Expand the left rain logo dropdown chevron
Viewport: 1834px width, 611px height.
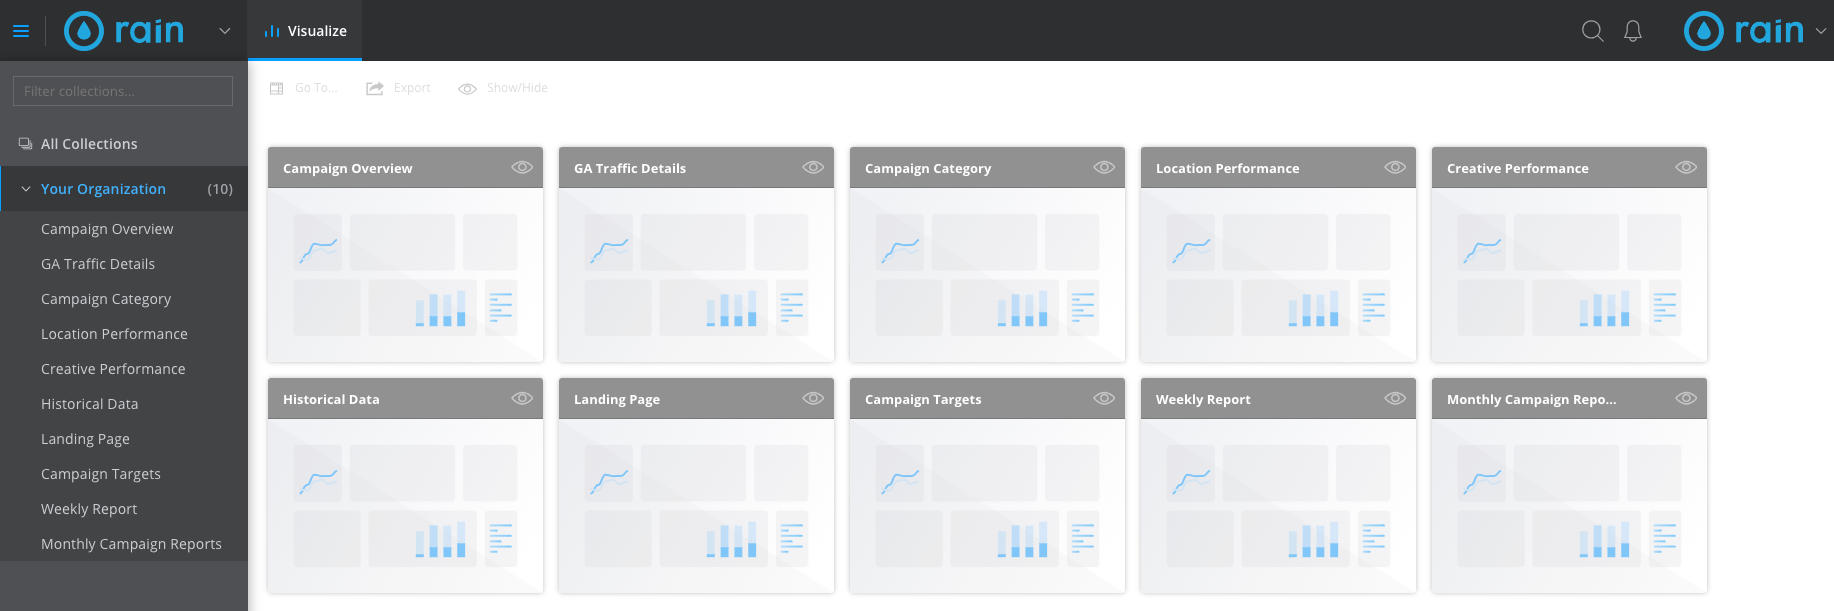click(225, 31)
